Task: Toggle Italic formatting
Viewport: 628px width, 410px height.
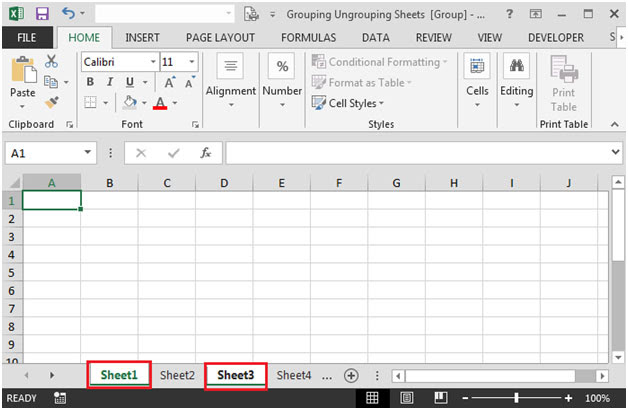Action: [x=110, y=82]
